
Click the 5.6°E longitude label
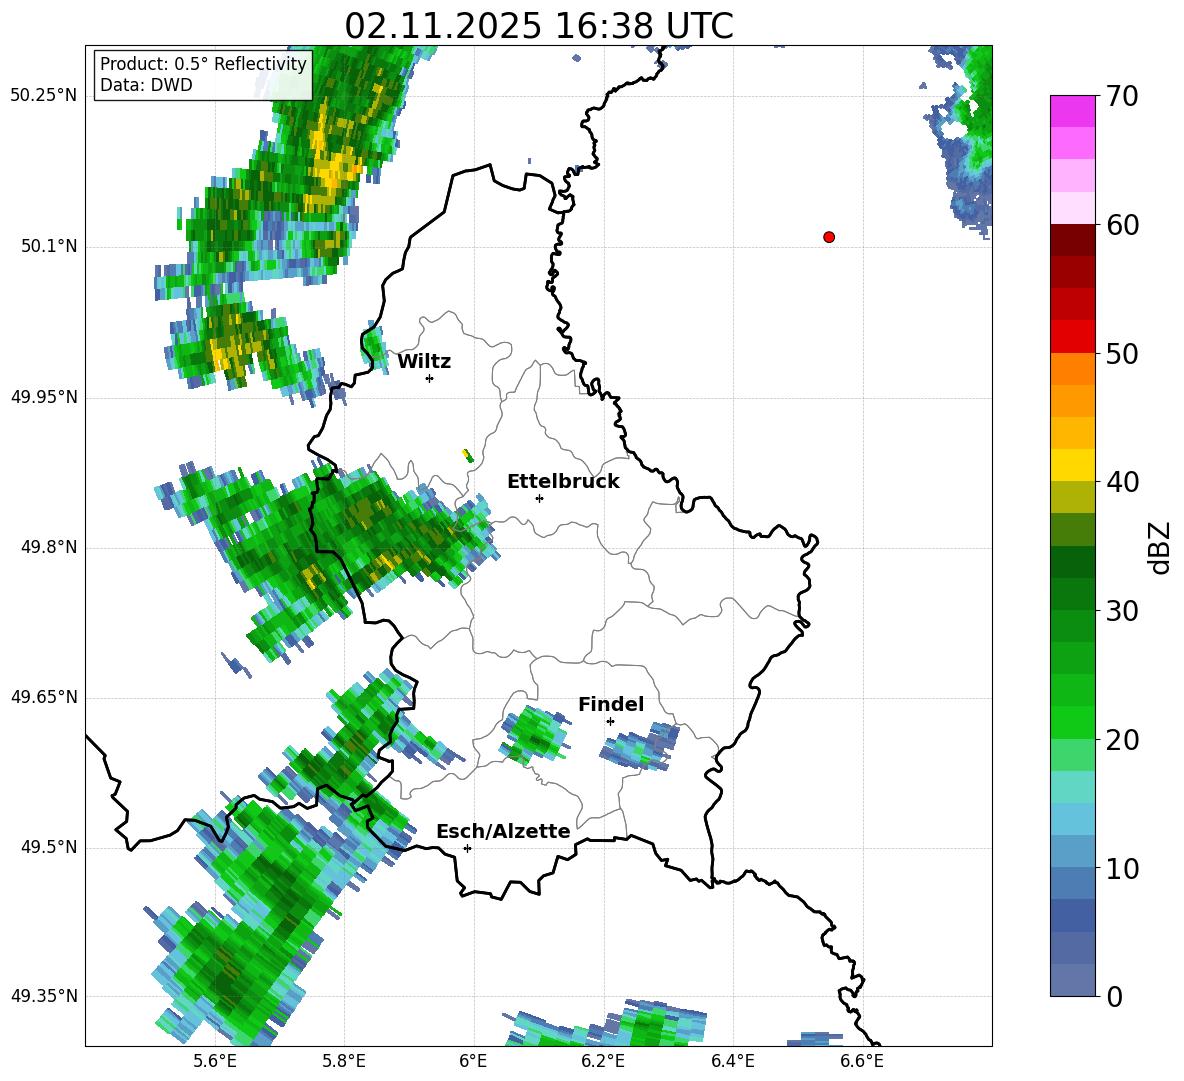214,1061
